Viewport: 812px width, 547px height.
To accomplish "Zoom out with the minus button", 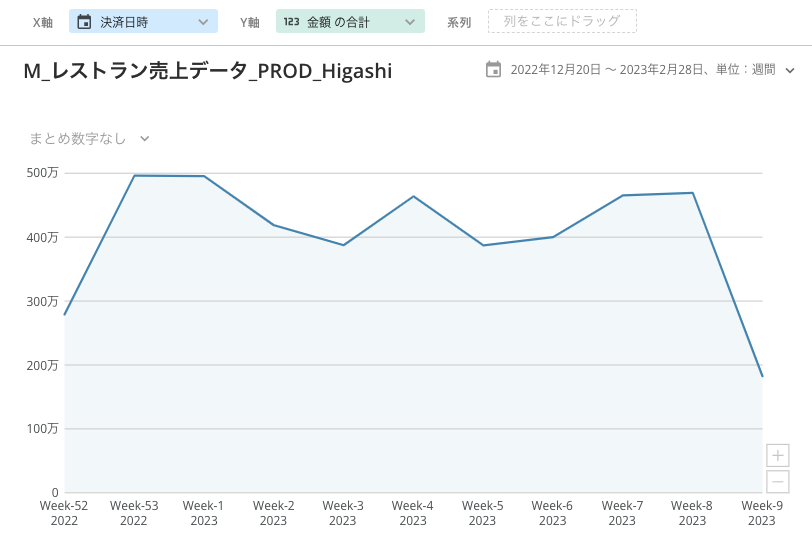I will pyautogui.click(x=777, y=482).
